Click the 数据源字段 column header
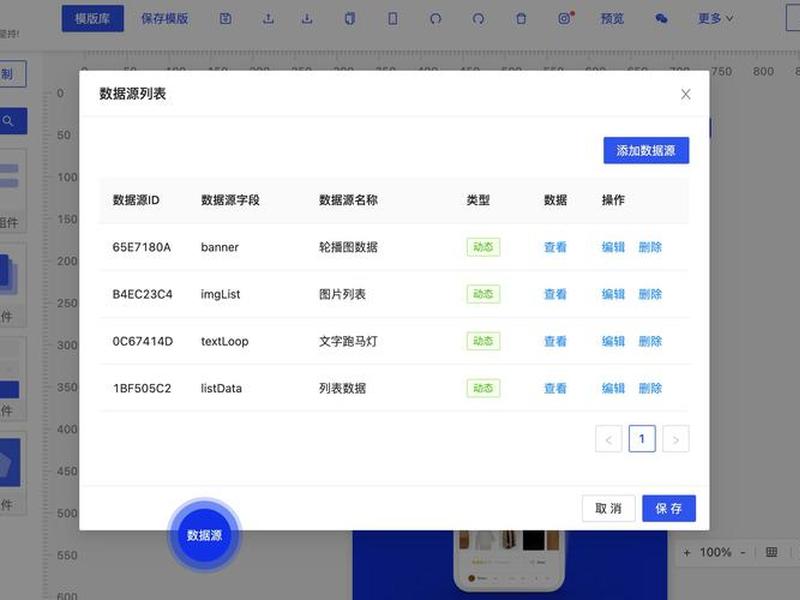800x600 pixels. tap(230, 200)
